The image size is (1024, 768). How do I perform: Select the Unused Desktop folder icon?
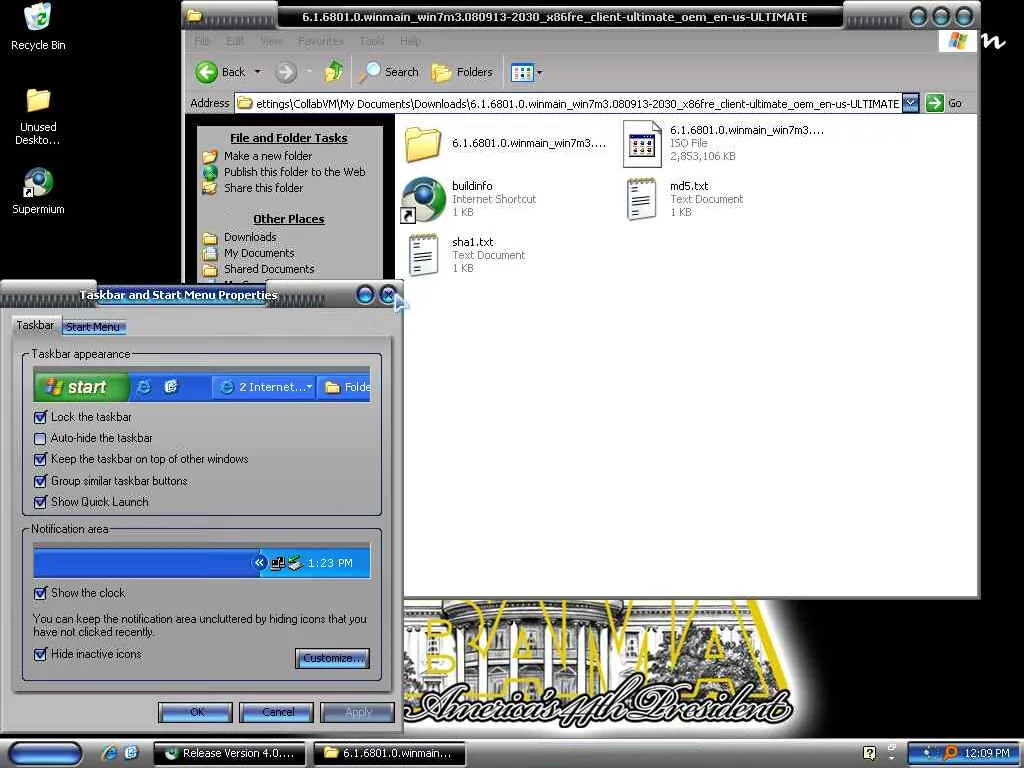tap(38, 101)
